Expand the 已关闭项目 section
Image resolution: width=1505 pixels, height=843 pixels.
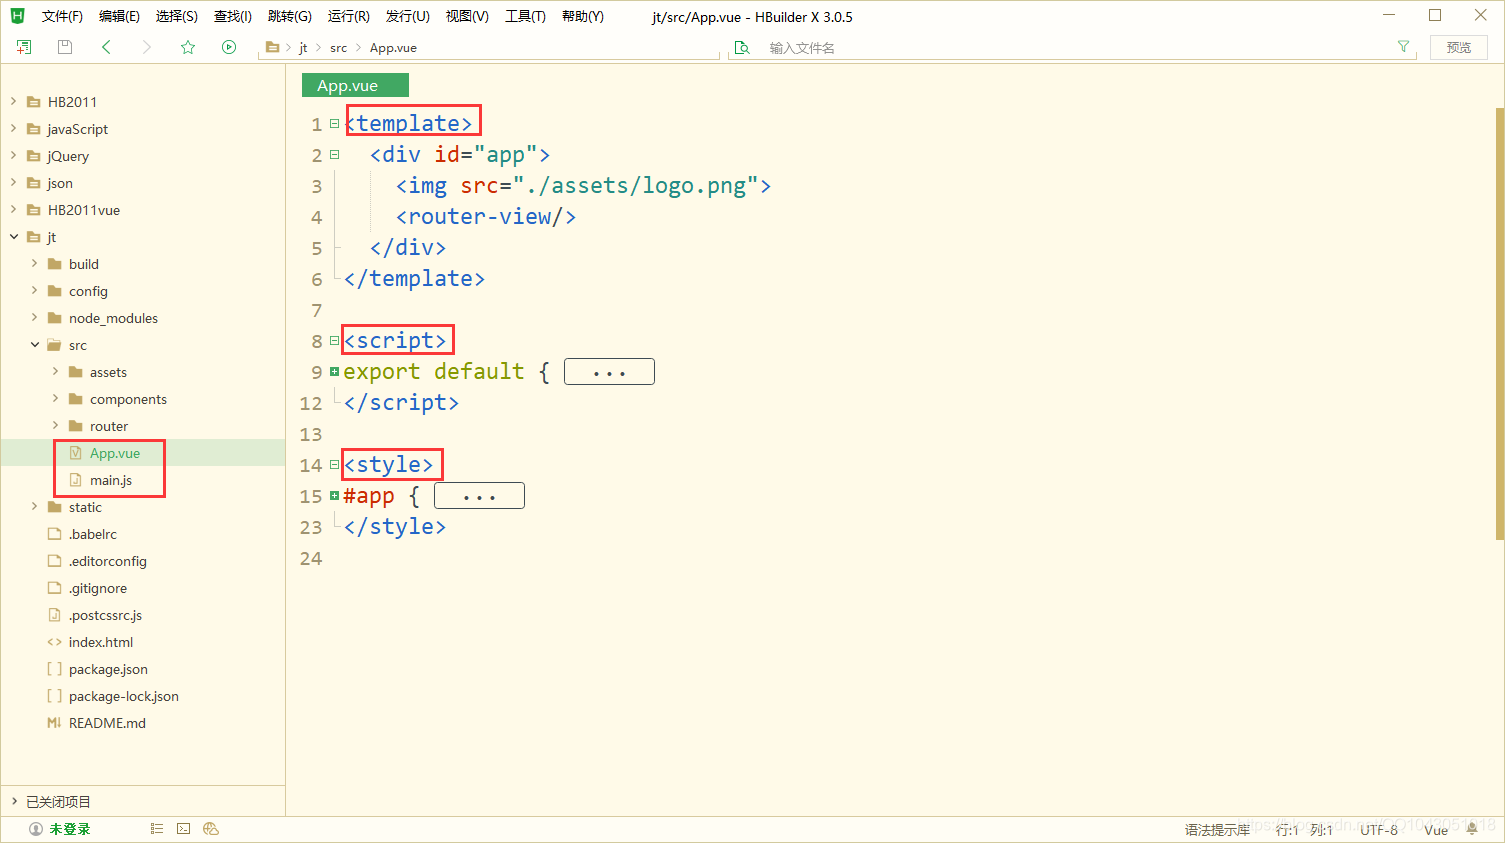click(13, 801)
